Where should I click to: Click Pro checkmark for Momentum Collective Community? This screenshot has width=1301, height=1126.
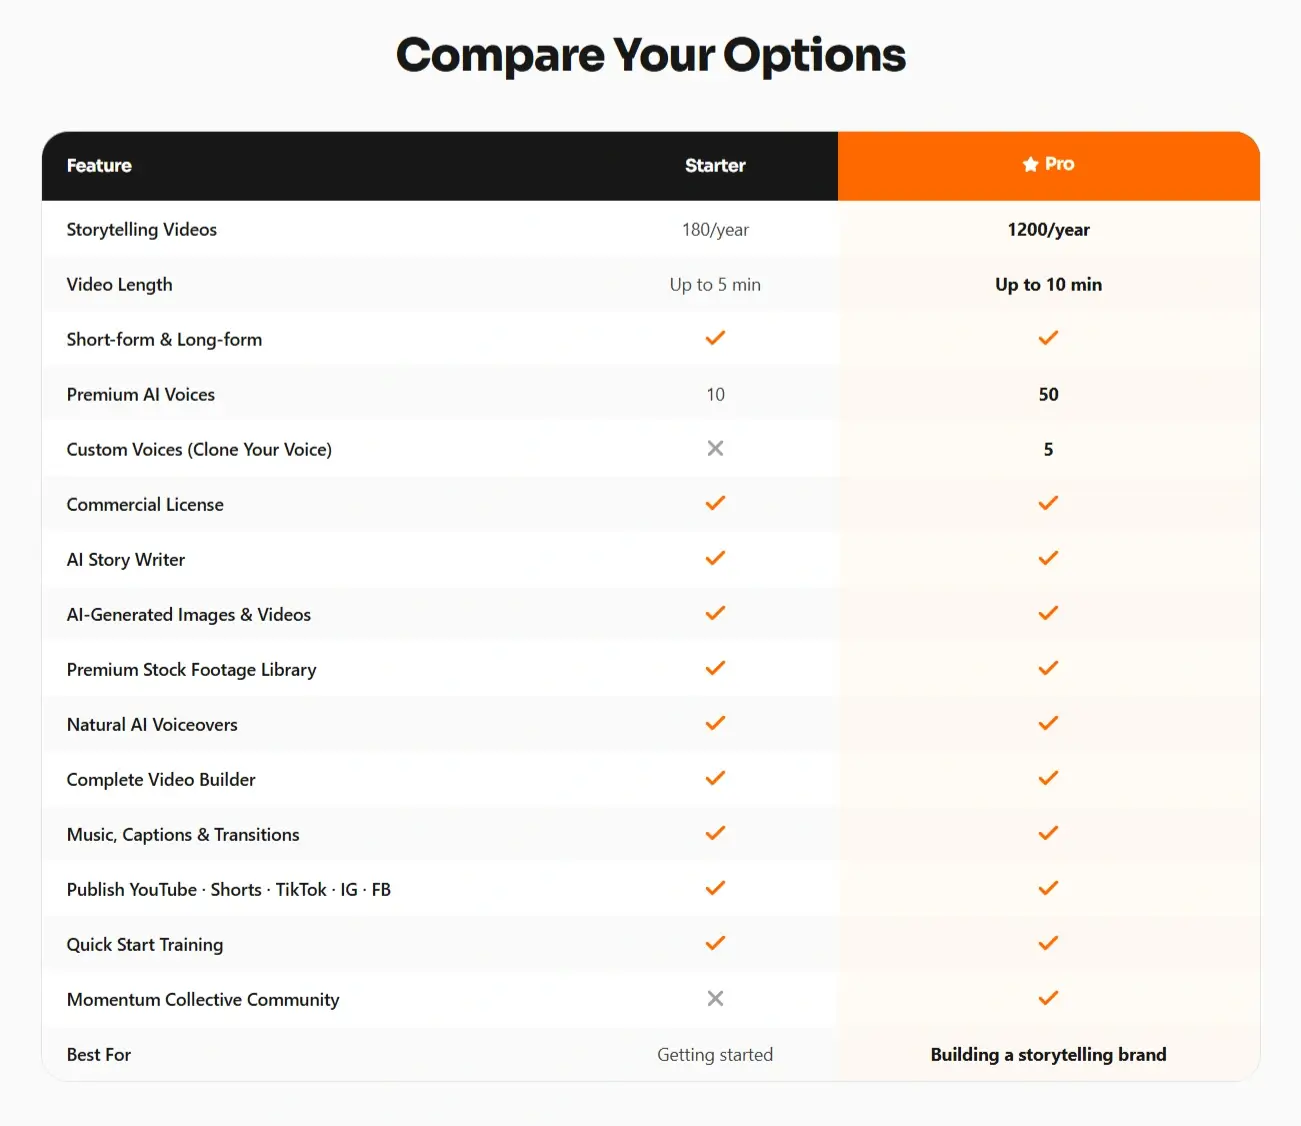[x=1048, y=998]
